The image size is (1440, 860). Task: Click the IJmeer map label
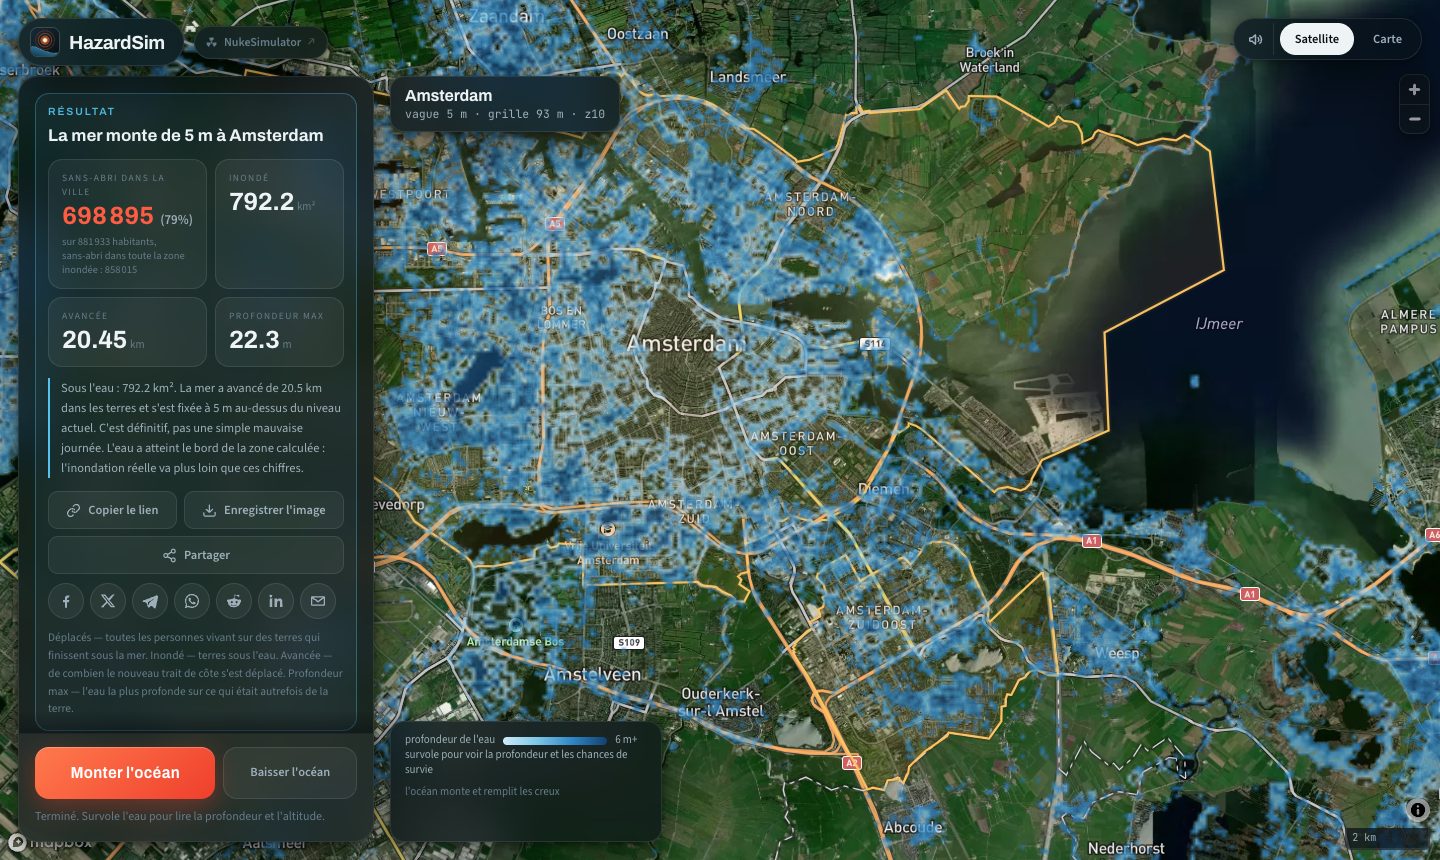tap(1219, 324)
